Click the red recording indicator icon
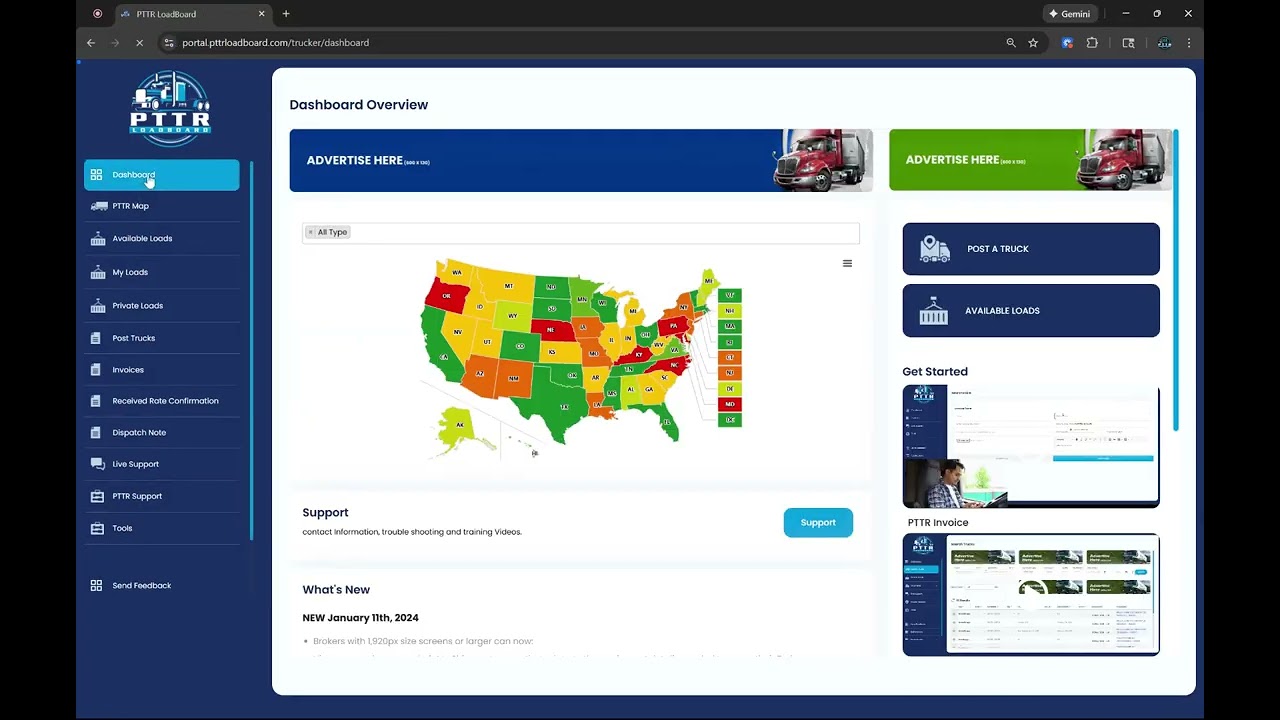This screenshot has width=1280, height=720. (97, 14)
